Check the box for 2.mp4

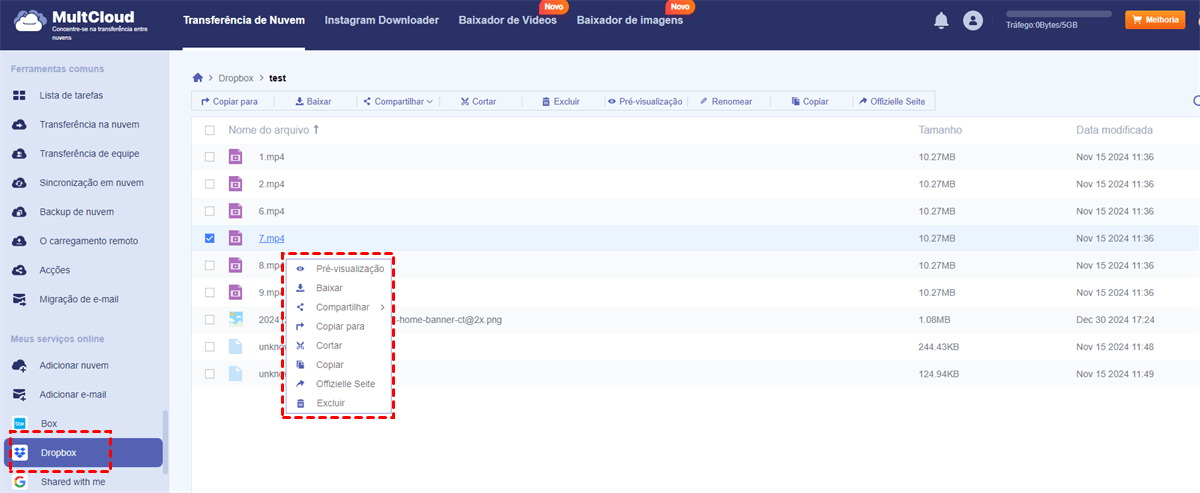tap(209, 184)
